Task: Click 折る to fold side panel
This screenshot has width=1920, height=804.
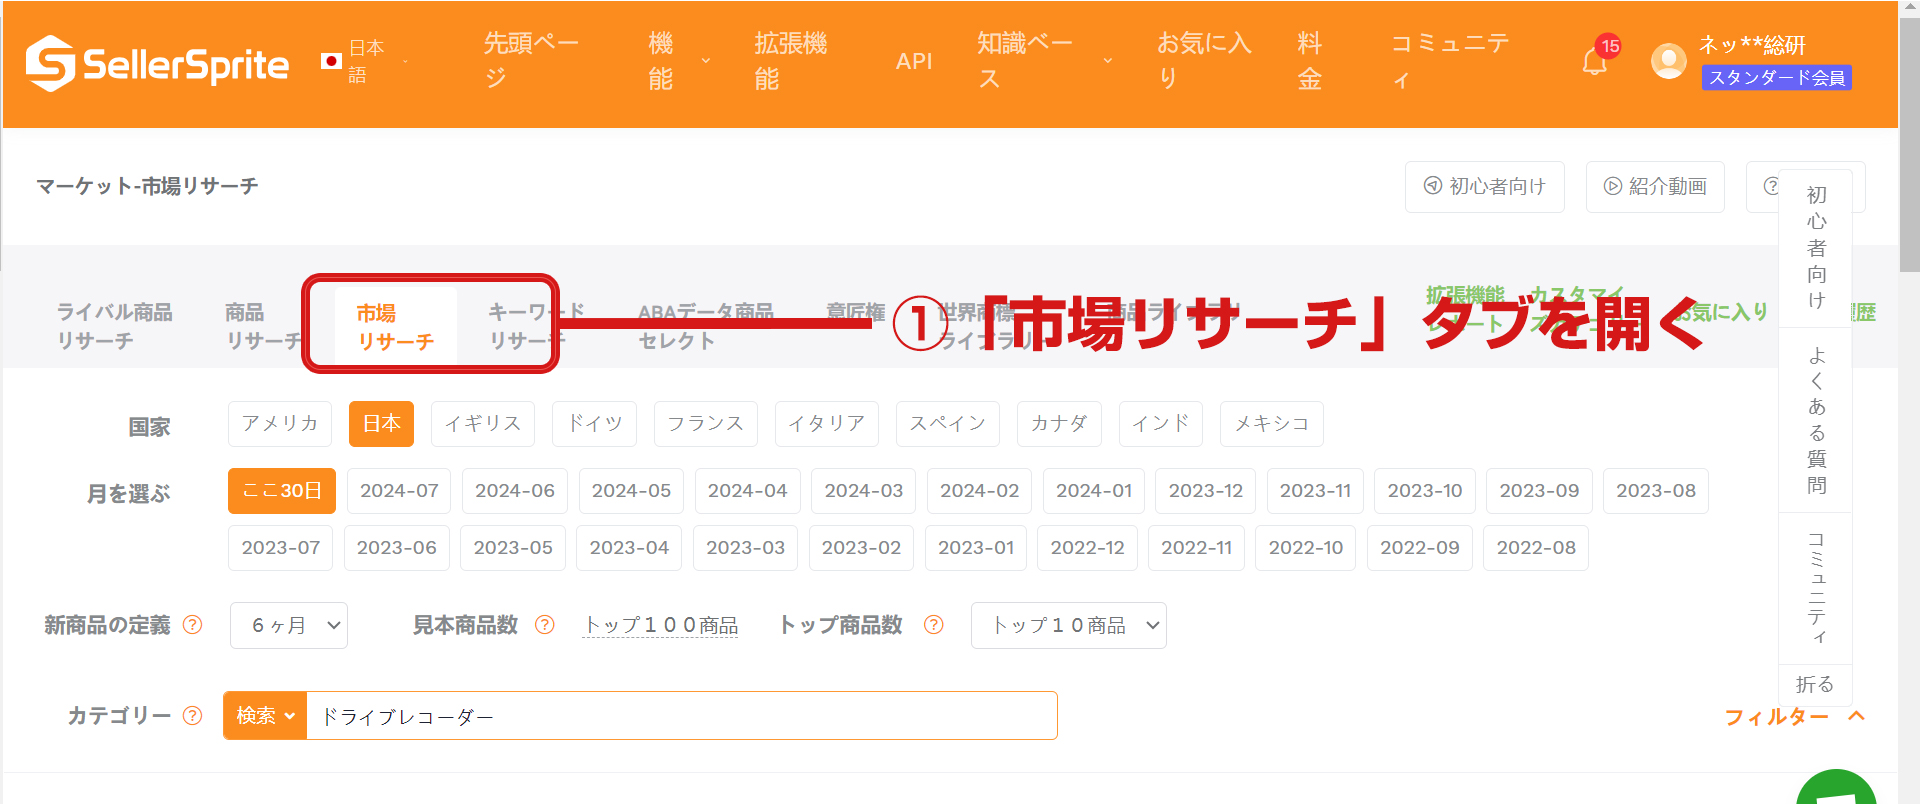Action: 1815,685
